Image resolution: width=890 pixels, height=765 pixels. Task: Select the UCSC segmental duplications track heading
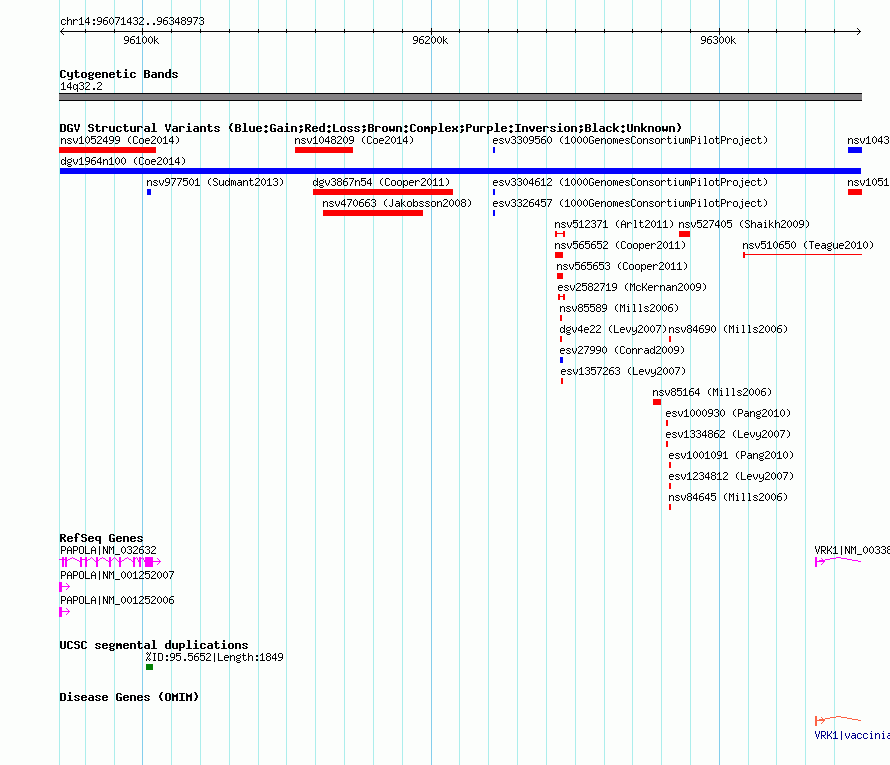(x=154, y=645)
